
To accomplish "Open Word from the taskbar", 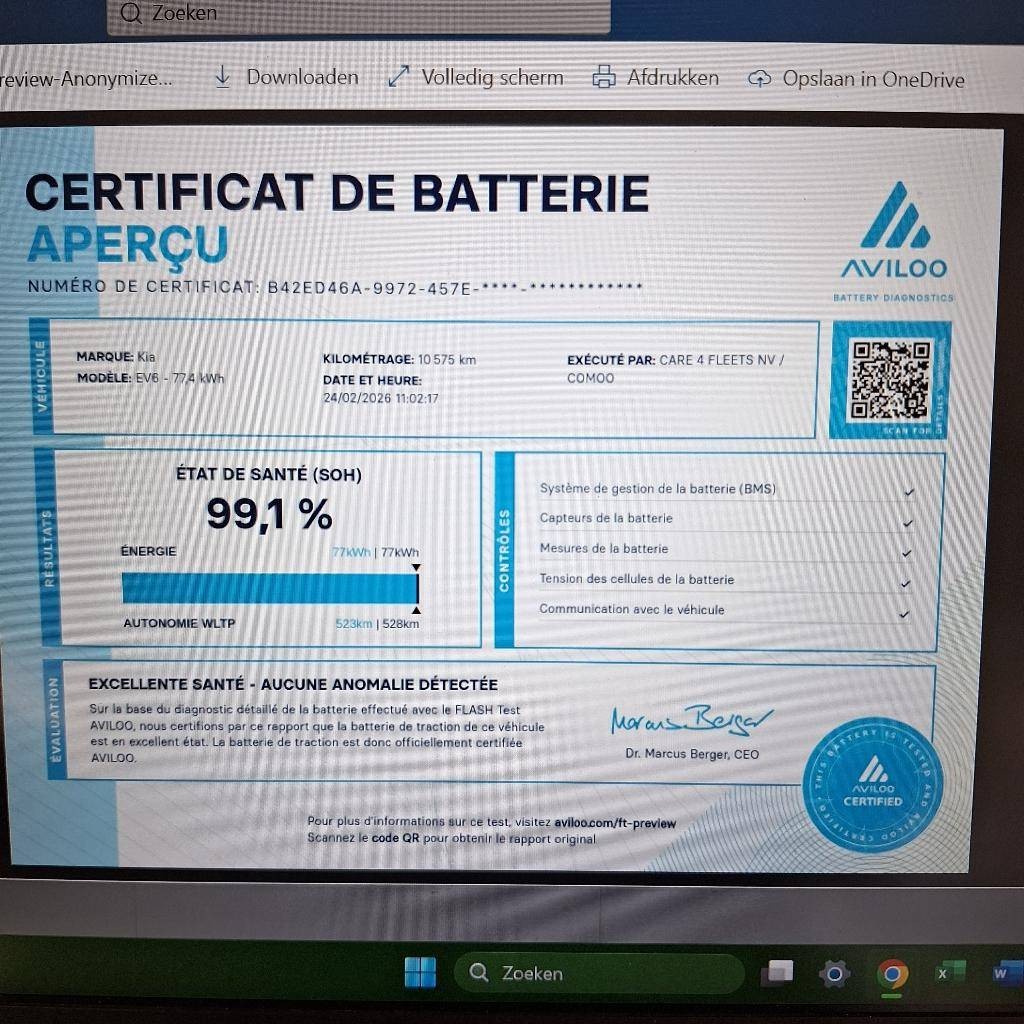I will (1000, 973).
